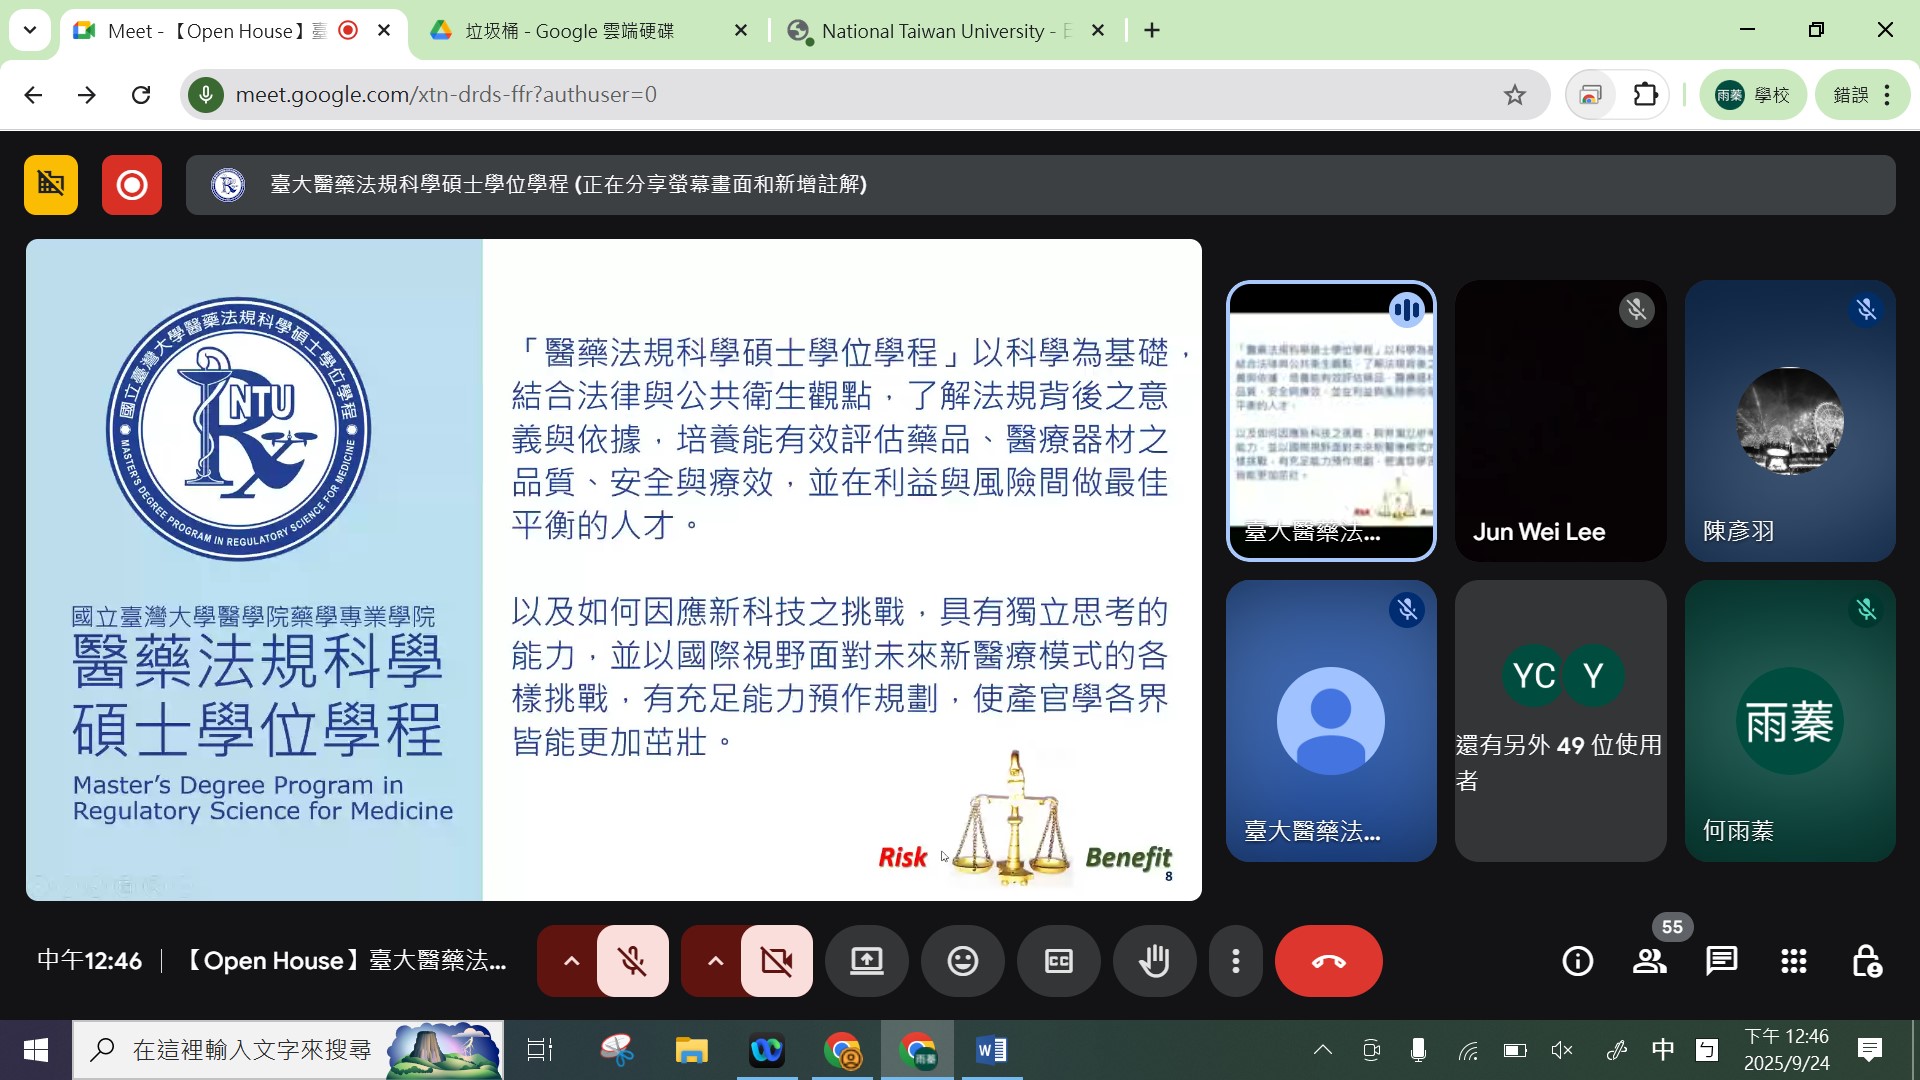The image size is (1920, 1080).
Task: Open the host controls lock icon
Action: pos(1865,961)
